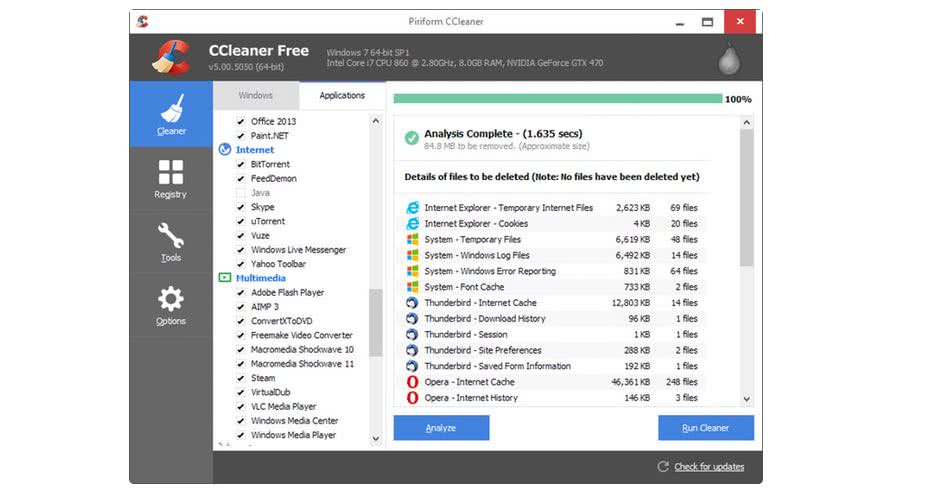Click Internet Explorer icon for Cookies row
Image resolution: width=950 pixels, height=500 pixels.
tap(412, 224)
